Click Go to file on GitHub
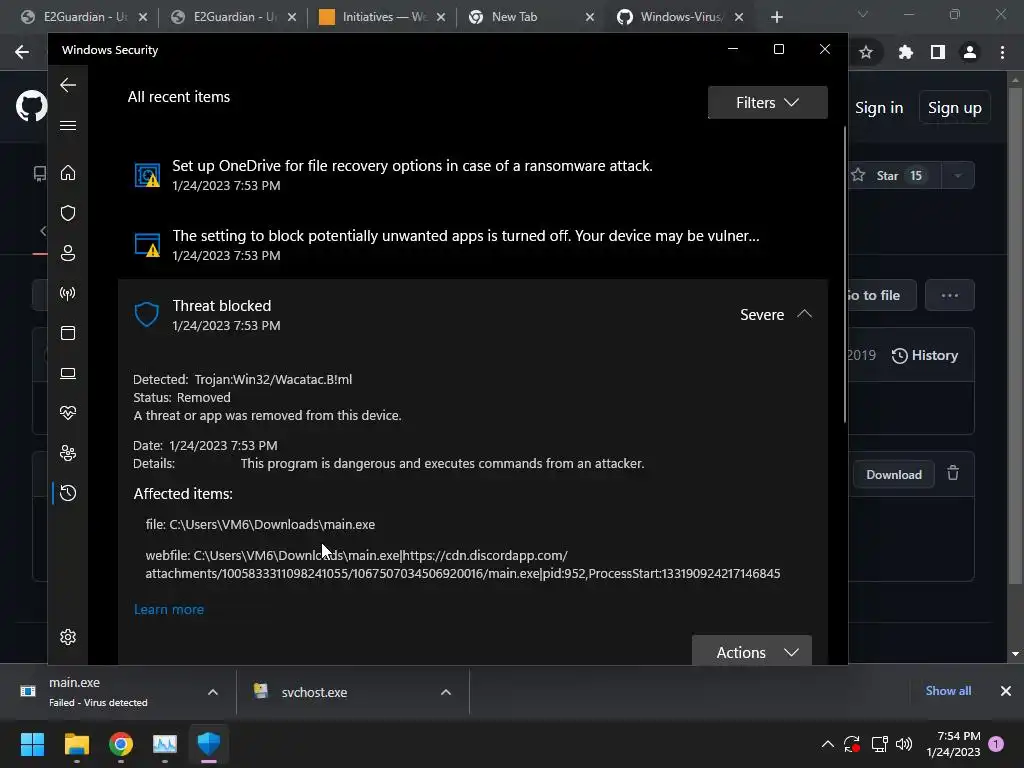 click(x=882, y=295)
